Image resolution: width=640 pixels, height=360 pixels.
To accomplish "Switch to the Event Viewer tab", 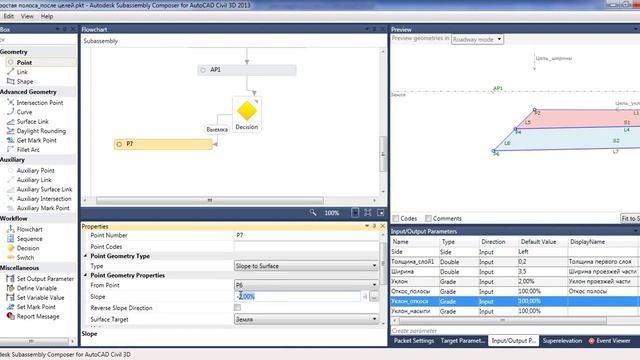I will pyautogui.click(x=610, y=340).
